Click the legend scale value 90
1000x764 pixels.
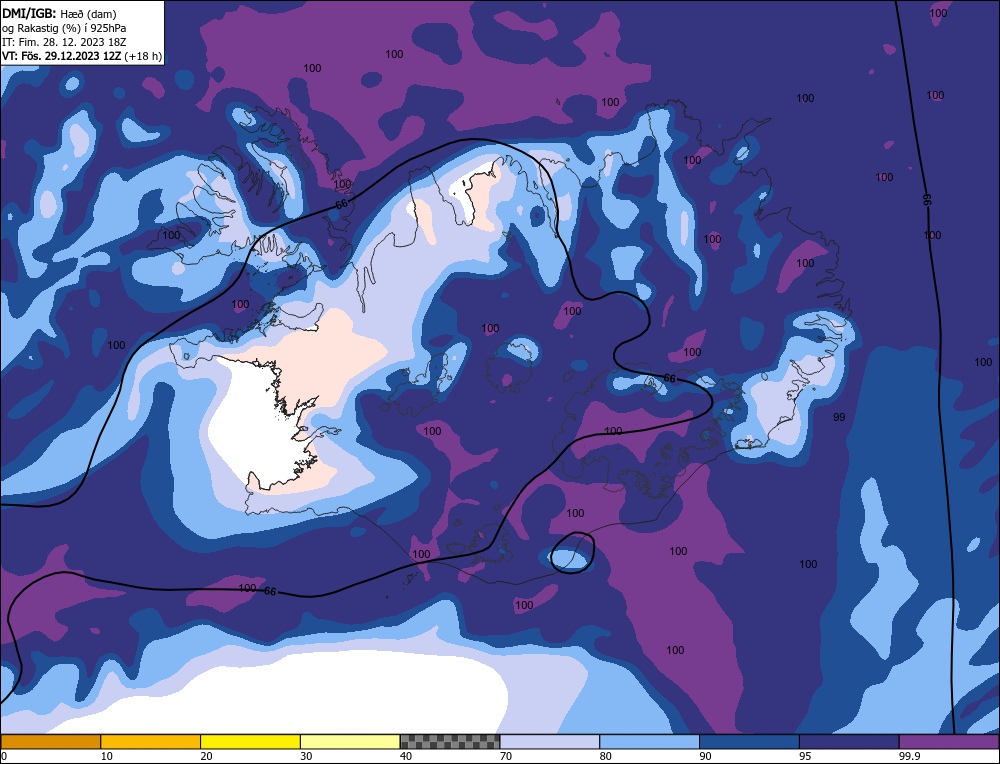pos(705,756)
